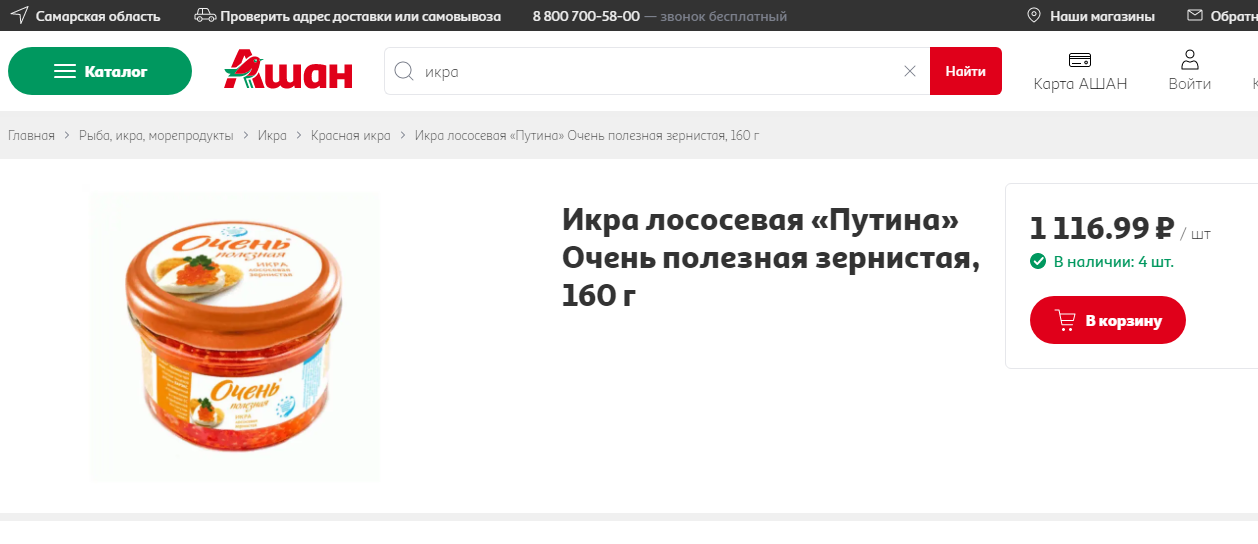Open the Войти login link
Screen dimensions: 1258x544
[1190, 84]
